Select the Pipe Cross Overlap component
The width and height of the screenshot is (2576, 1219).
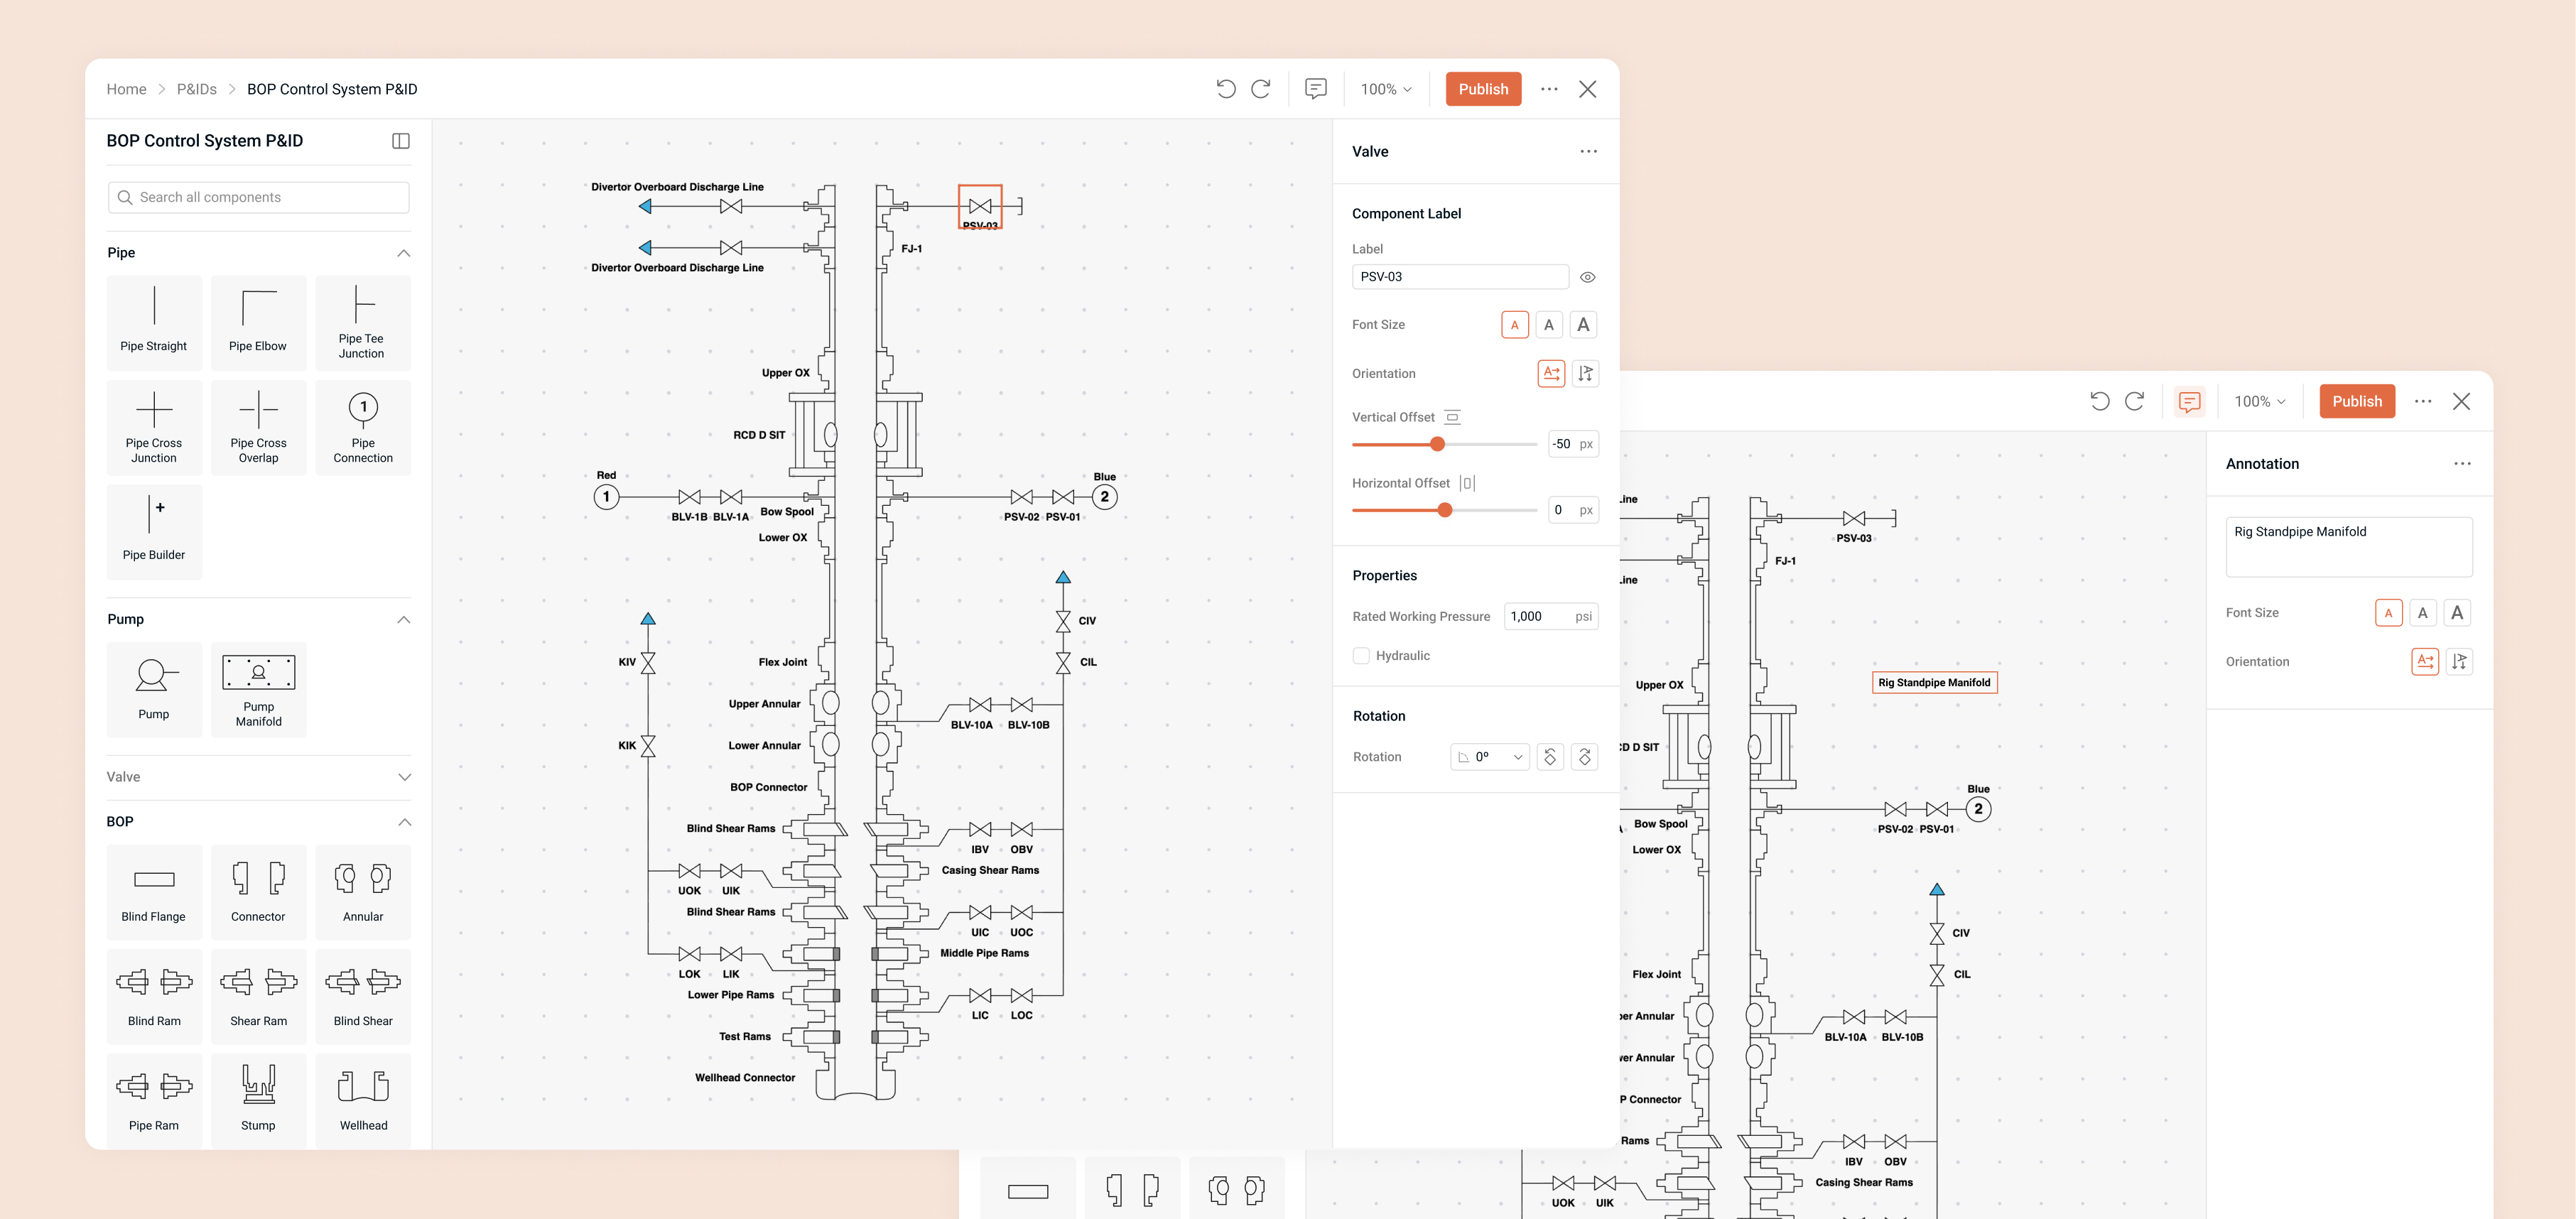258,427
